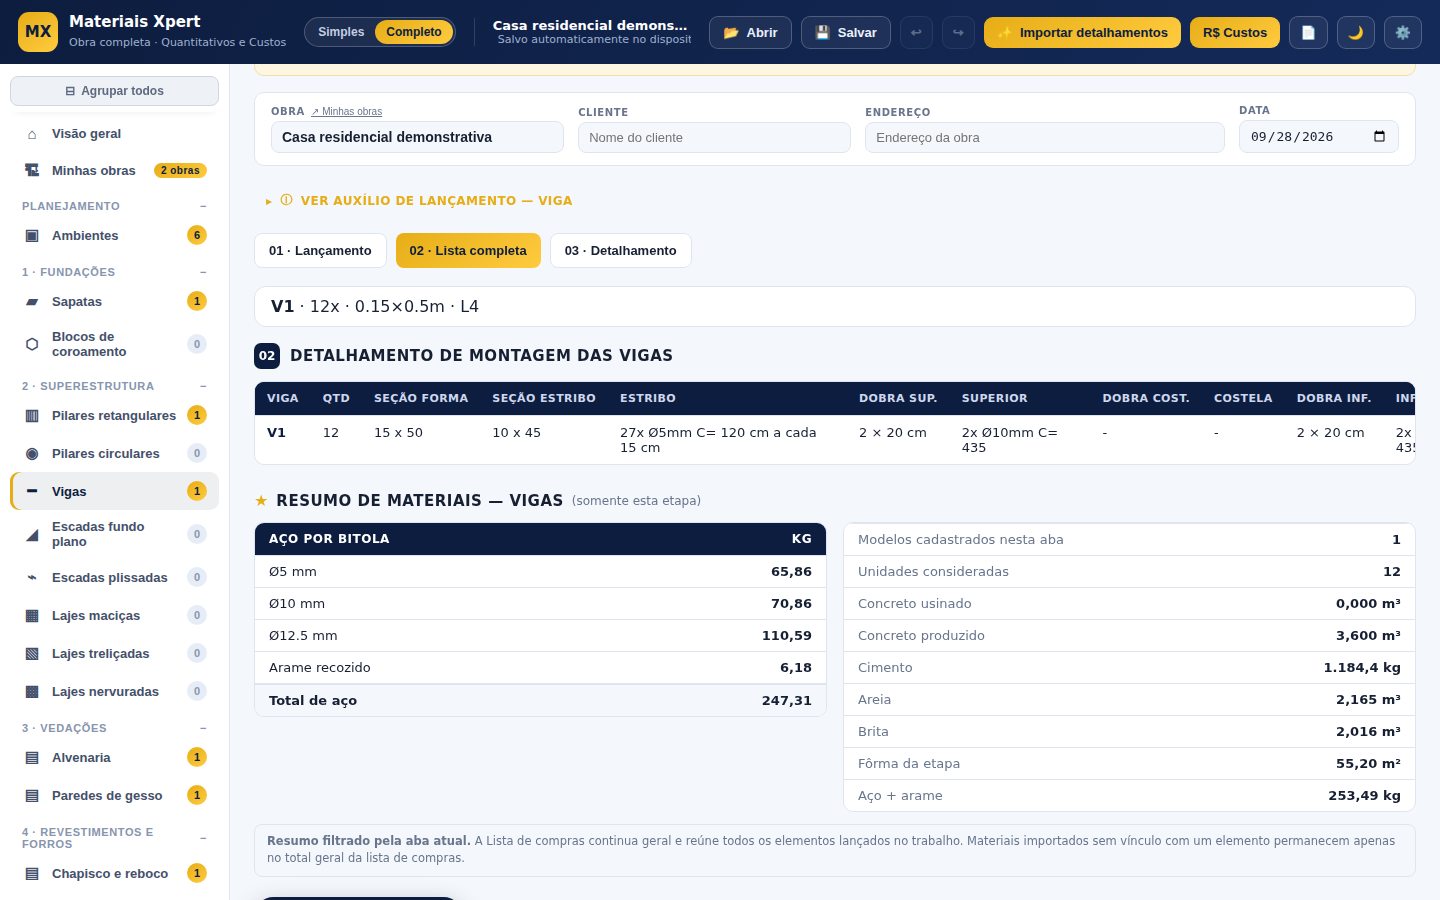Toggle dark mode moon icon
This screenshot has width=1440, height=900.
[x=1356, y=32]
